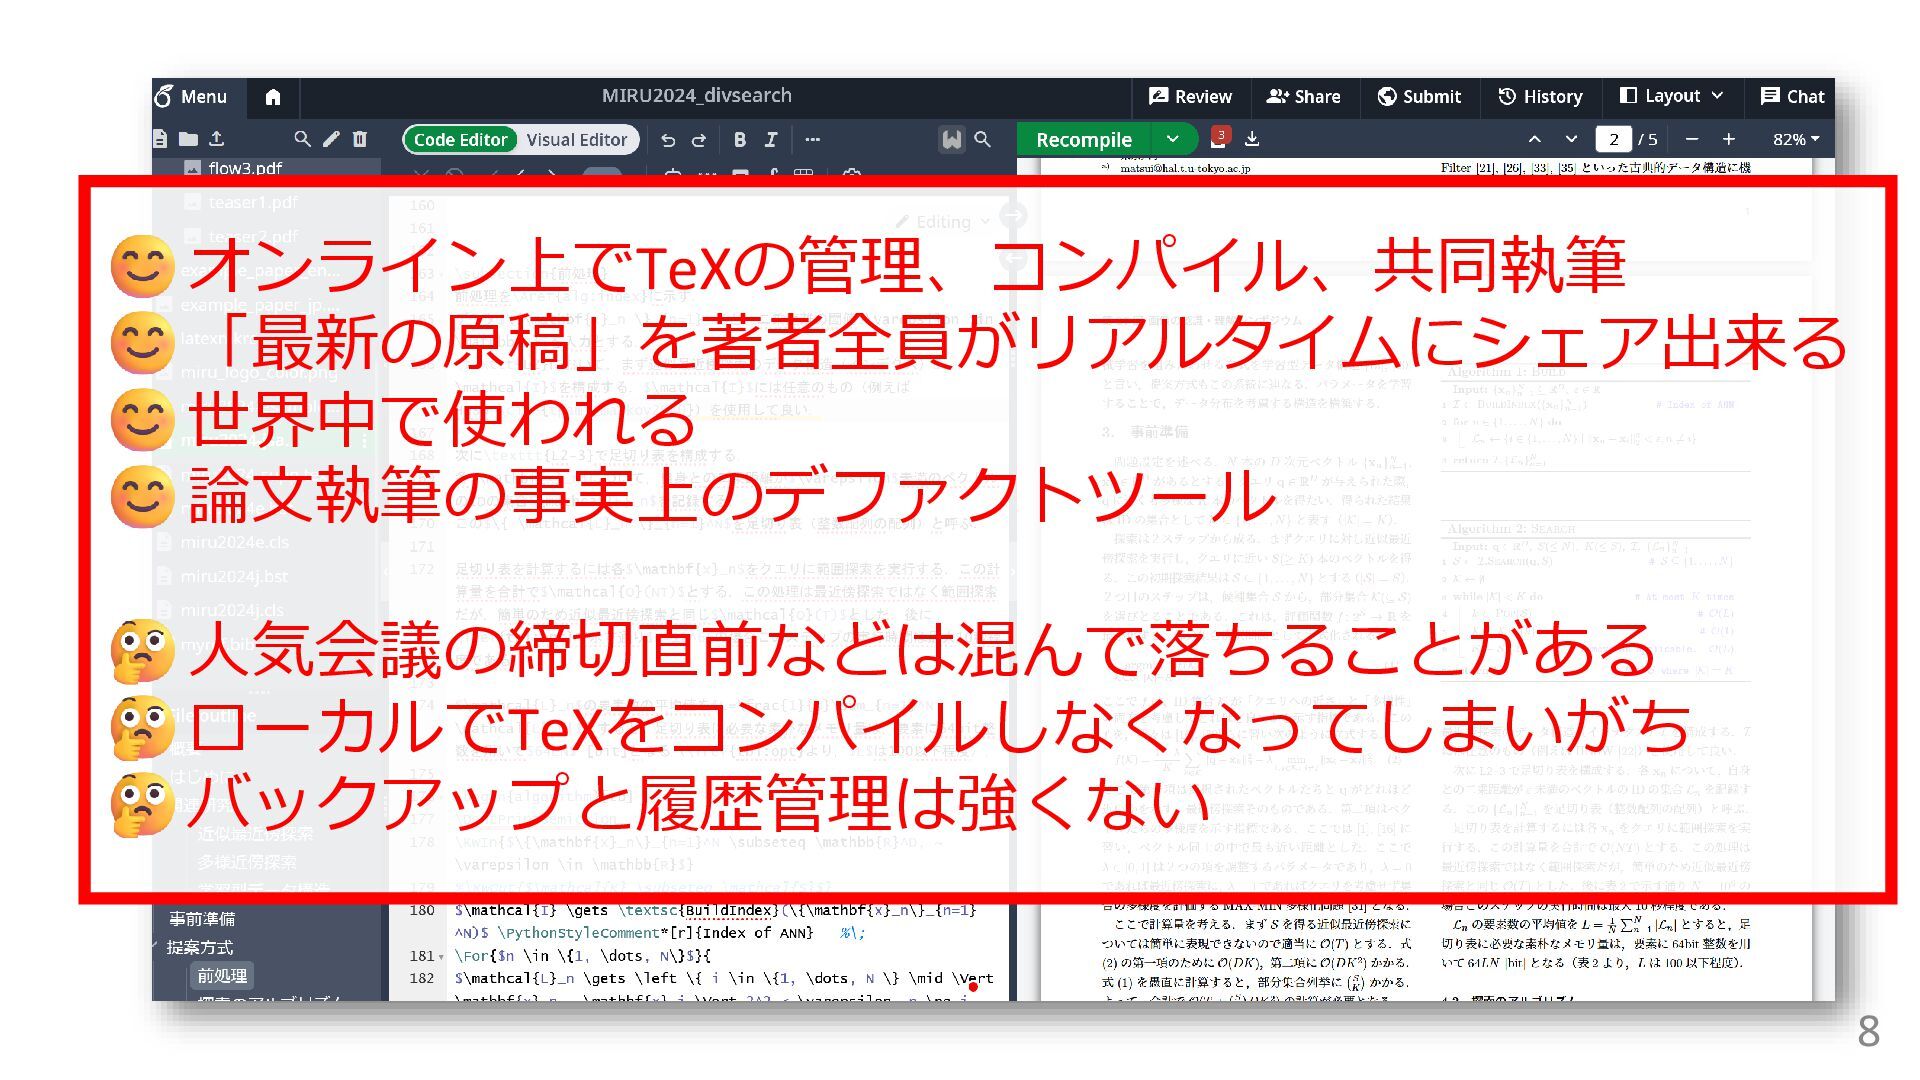Fold code at line 181
1920x1080 pixels.
441,957
